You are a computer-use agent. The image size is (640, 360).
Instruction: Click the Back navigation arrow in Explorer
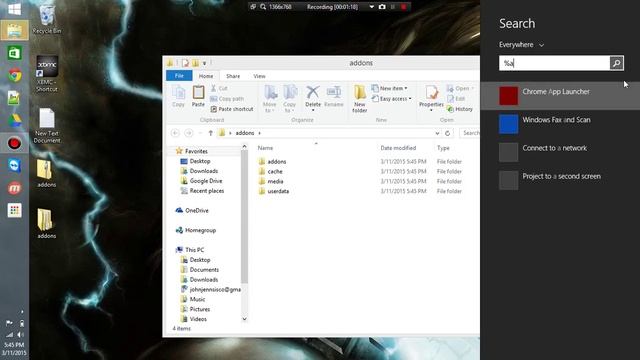pyautogui.click(x=175, y=133)
